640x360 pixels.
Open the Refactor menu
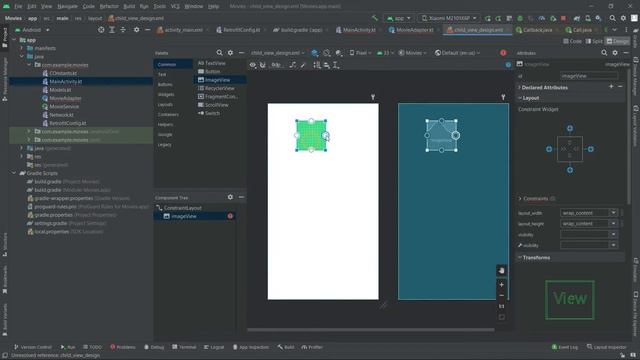tap(109, 6)
